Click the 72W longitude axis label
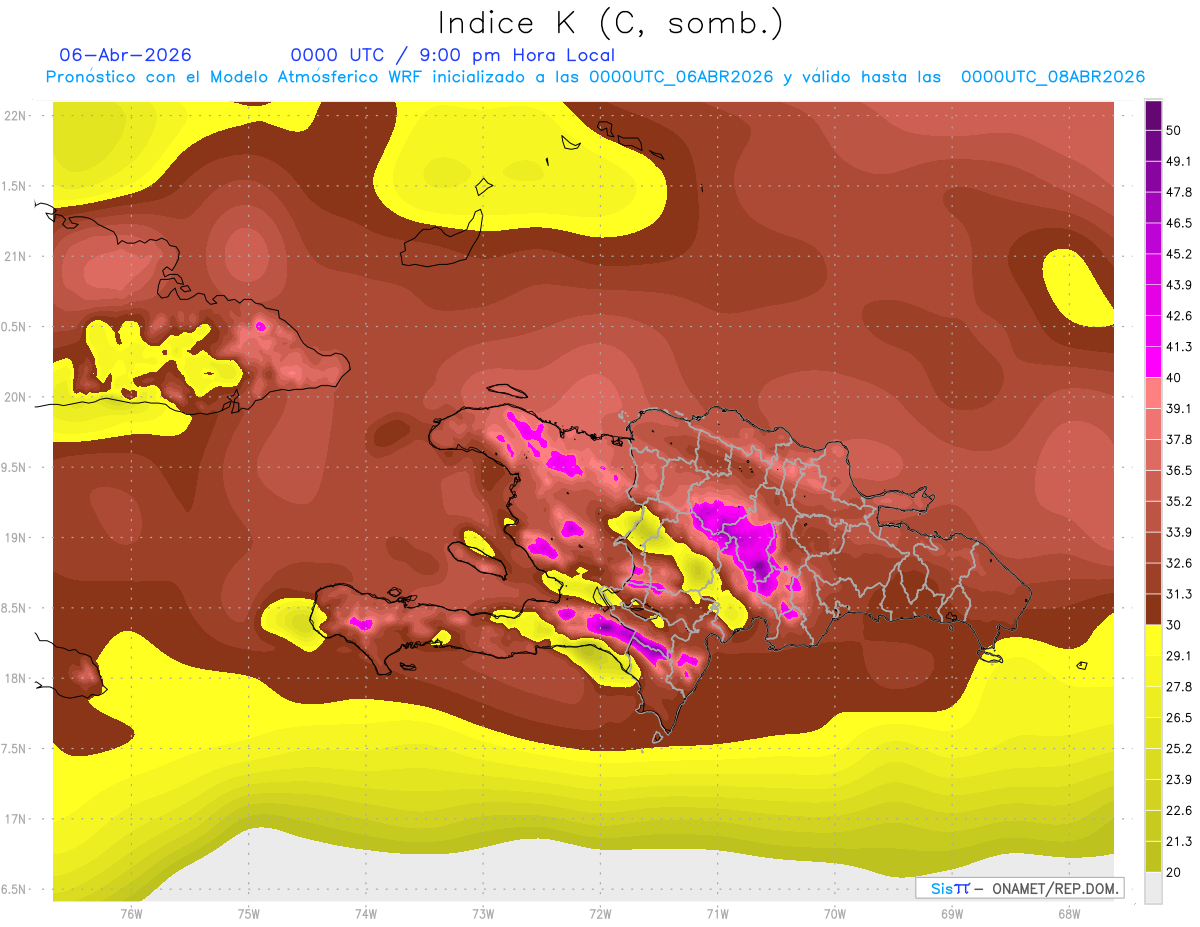The height and width of the screenshot is (927, 1200). coord(600,913)
